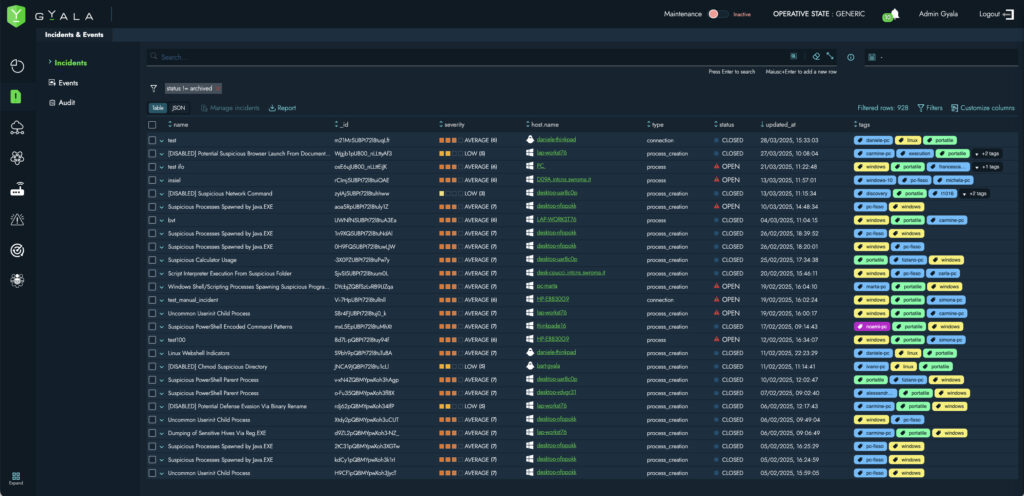Open the warning triangle sidebar icon
Screen dimensions: 1024x496
coord(17,219)
